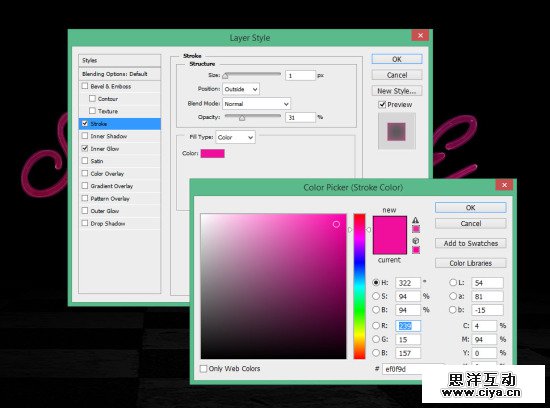Click the stroke Color swatch
The image size is (550, 408).
click(x=213, y=153)
